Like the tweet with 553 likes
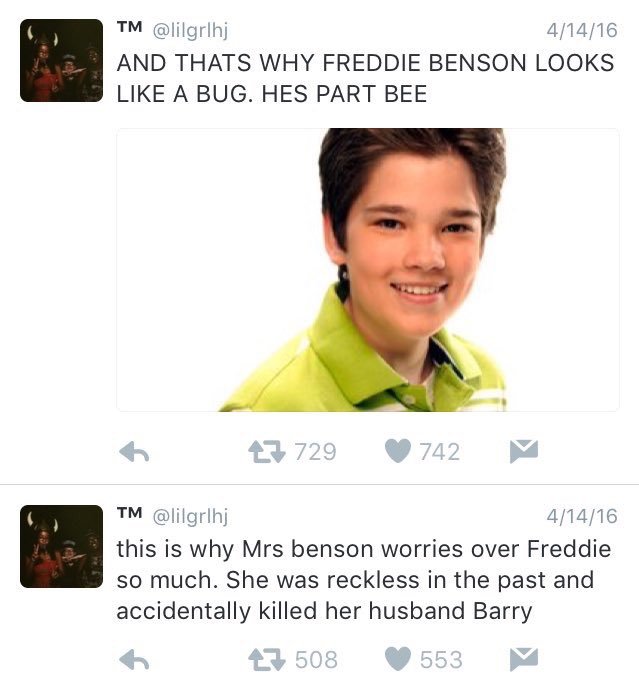Screen dimensions: 639x685 398,659
